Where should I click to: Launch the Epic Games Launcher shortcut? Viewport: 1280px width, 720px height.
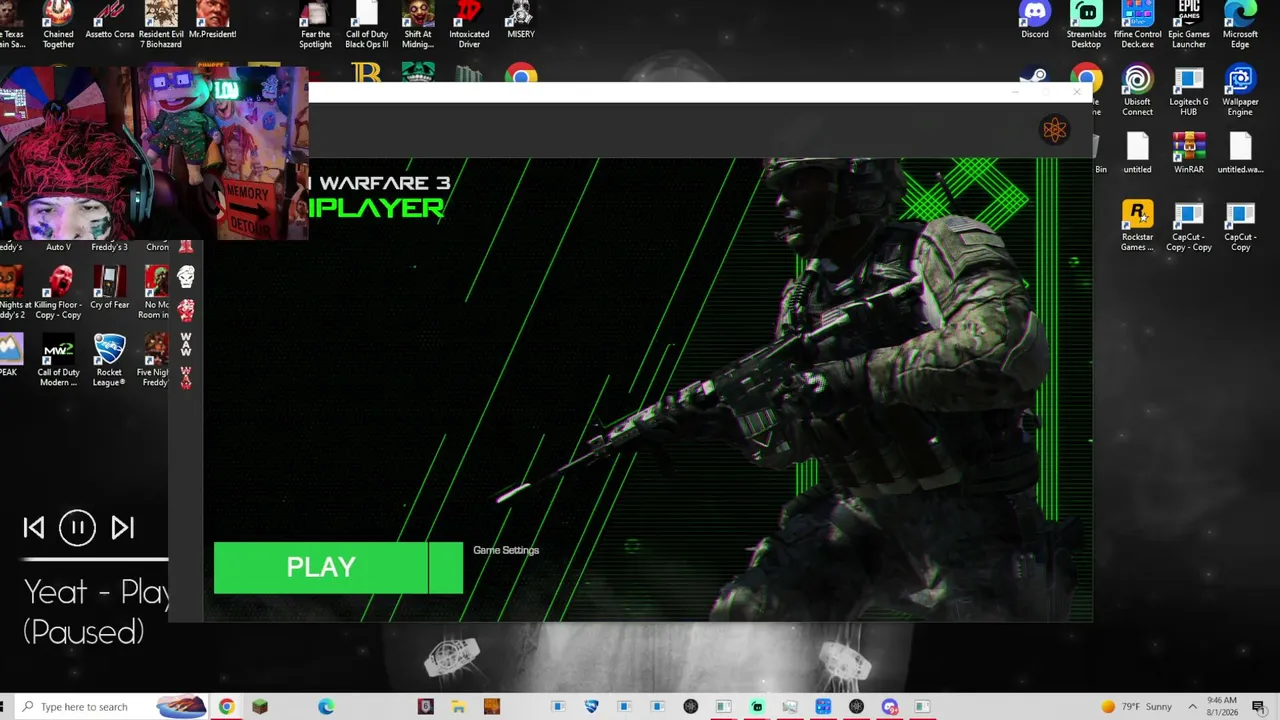click(x=1189, y=24)
